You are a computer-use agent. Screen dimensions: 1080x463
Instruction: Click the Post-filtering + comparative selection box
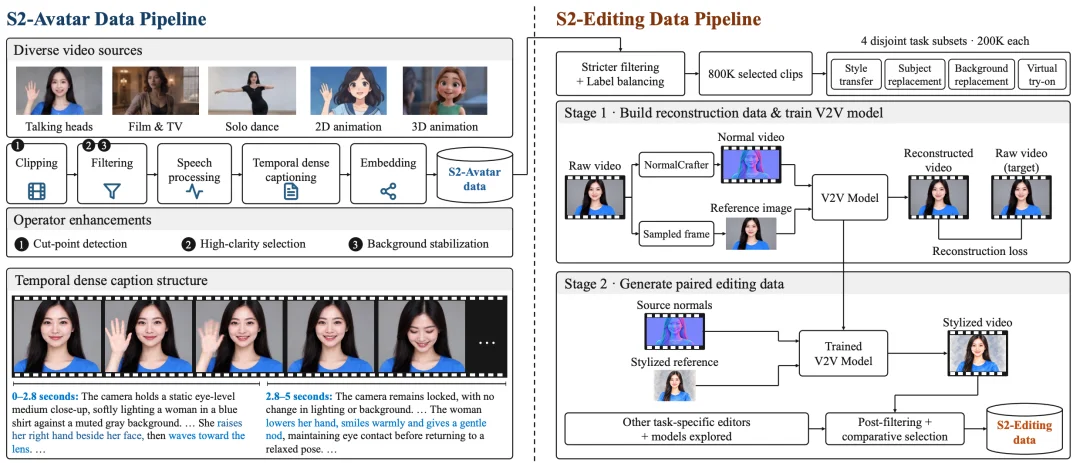pos(894,429)
